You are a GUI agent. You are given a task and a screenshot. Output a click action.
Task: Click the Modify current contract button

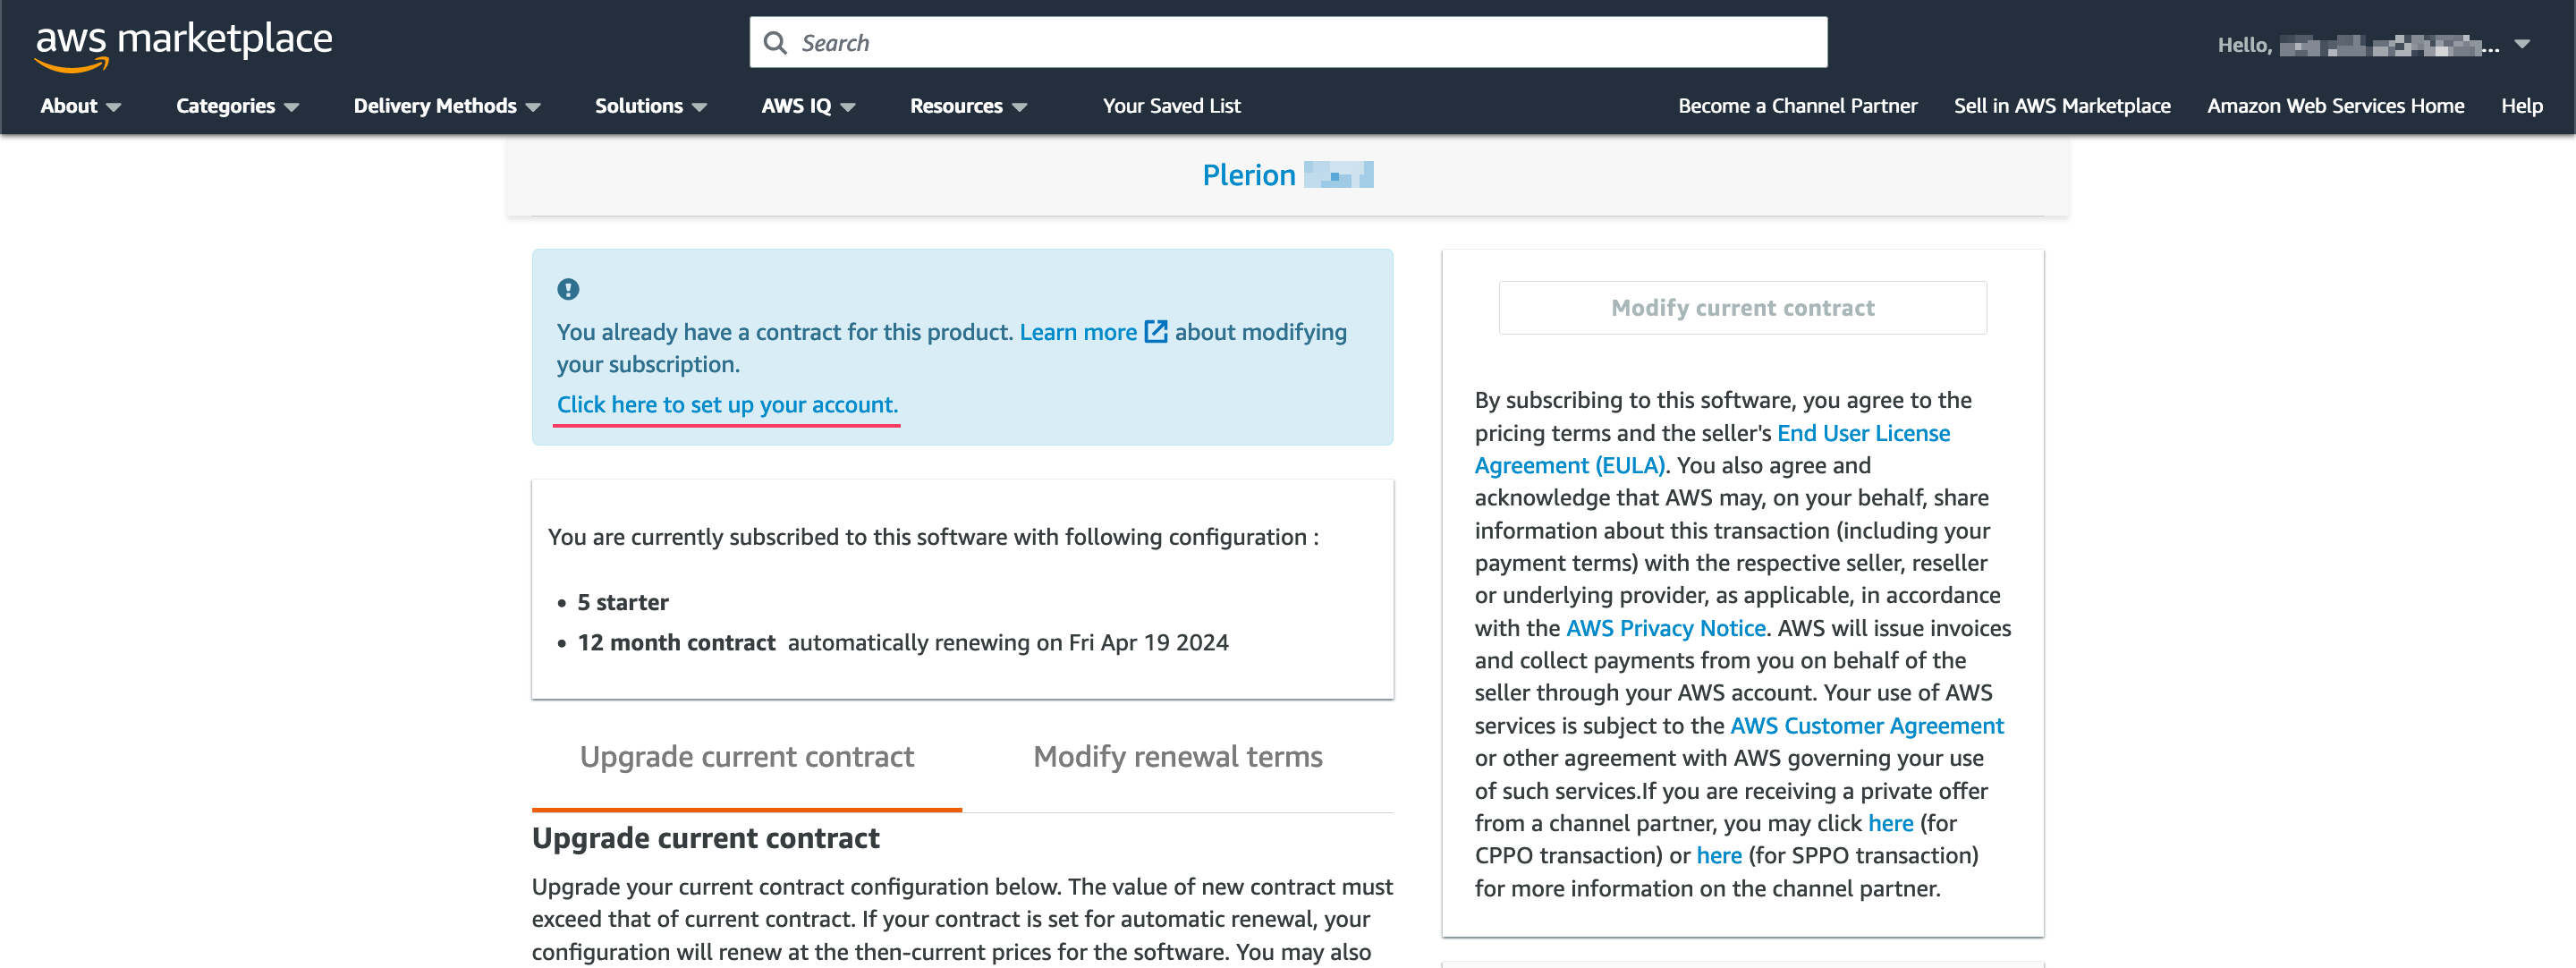(x=1742, y=308)
